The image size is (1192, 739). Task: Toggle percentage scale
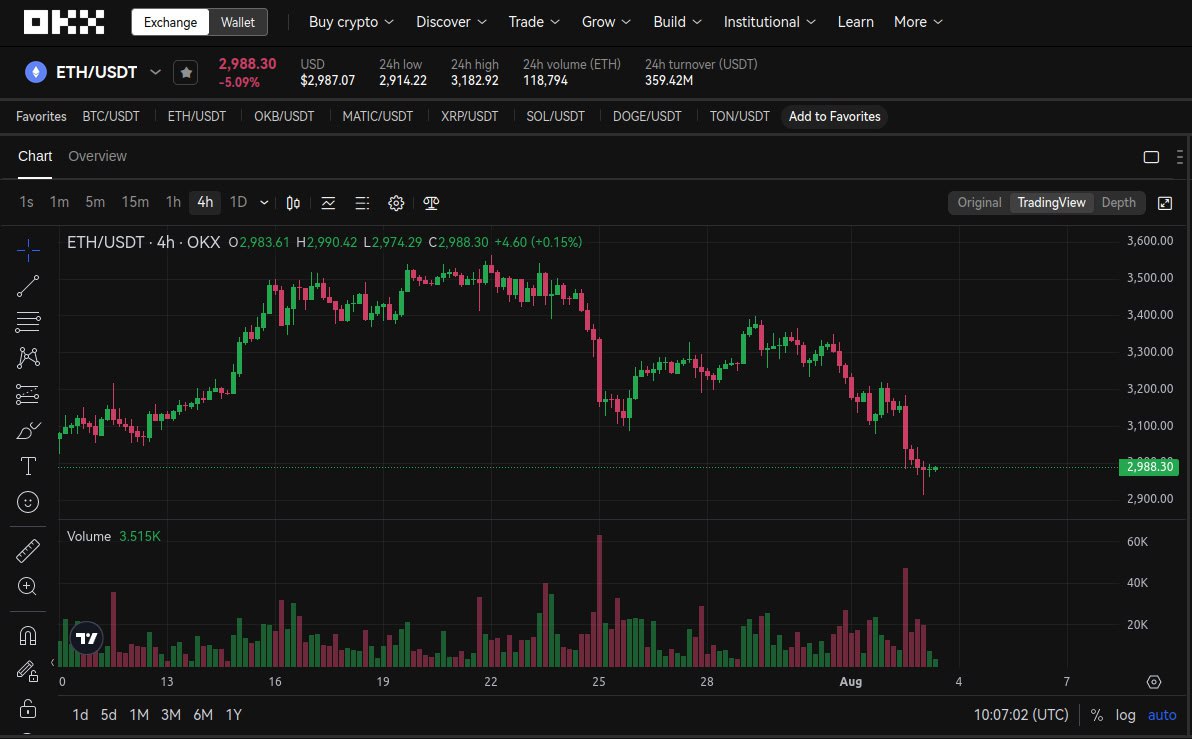point(1096,715)
